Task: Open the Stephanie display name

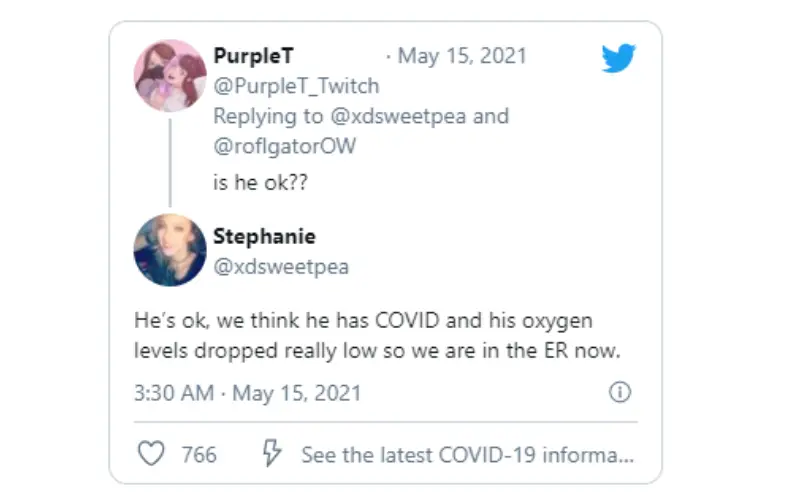Action: 264,236
